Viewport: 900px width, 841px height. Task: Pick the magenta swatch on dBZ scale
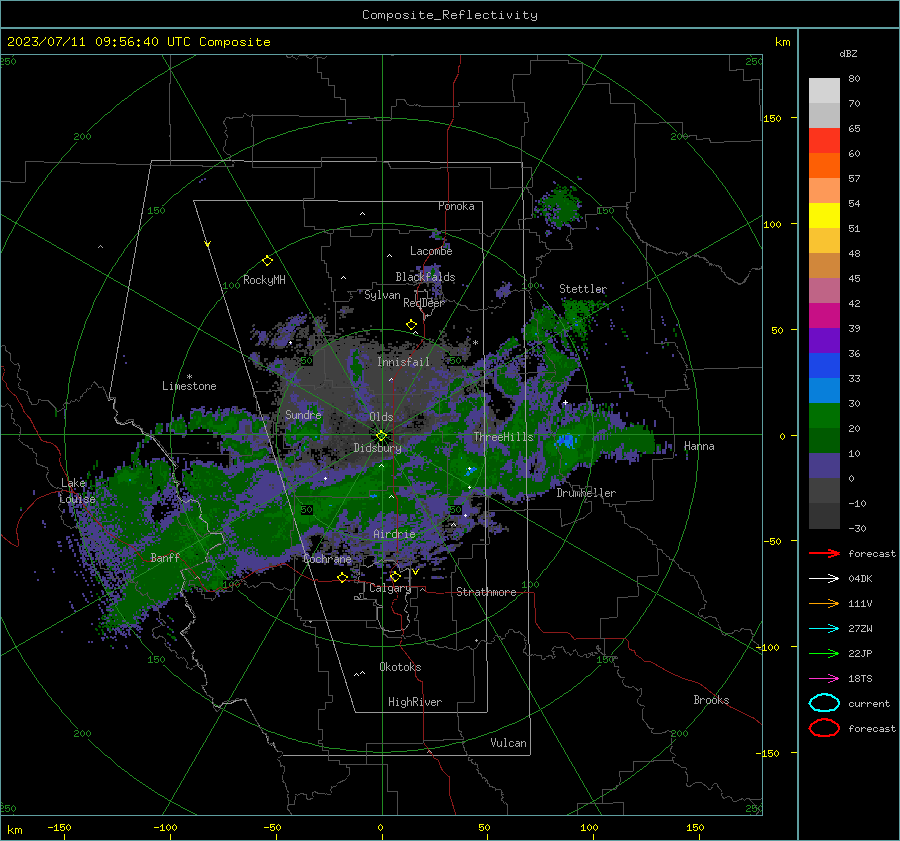coord(824,315)
